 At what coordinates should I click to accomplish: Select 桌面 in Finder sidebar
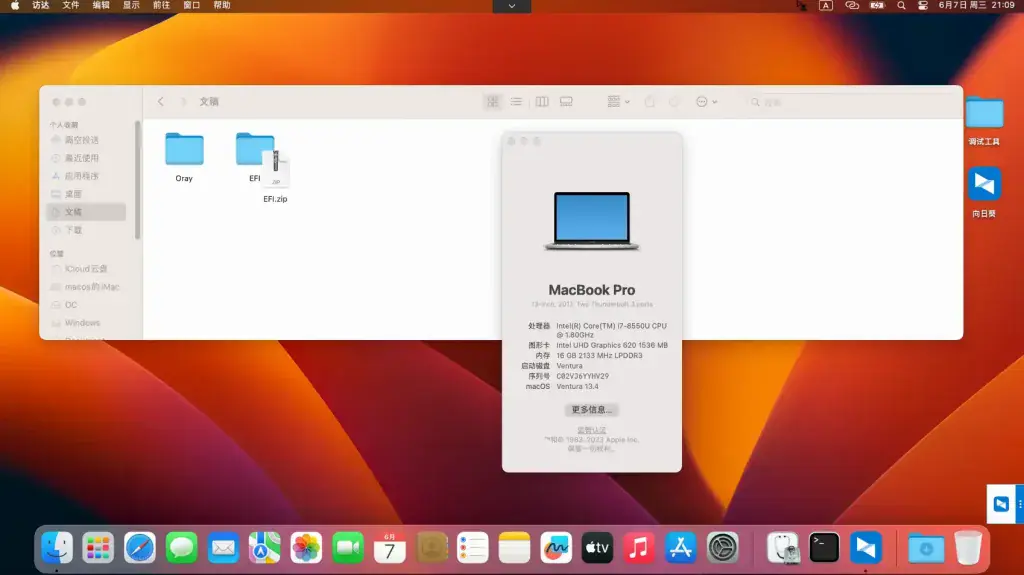coord(86,194)
